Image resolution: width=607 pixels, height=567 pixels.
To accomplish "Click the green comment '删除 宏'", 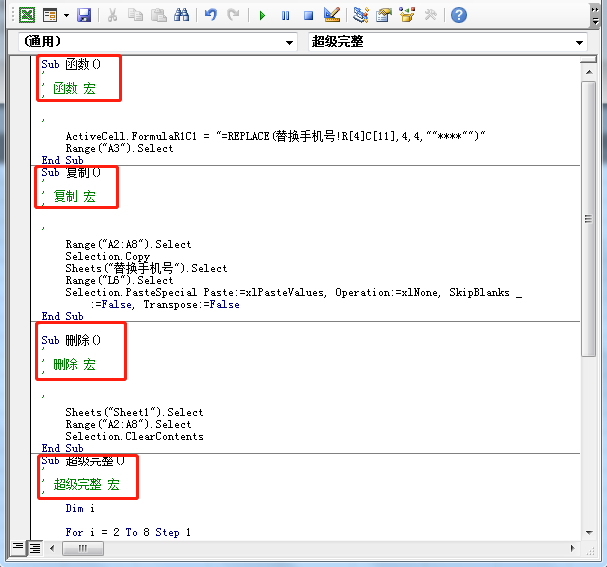I will 74,364.
